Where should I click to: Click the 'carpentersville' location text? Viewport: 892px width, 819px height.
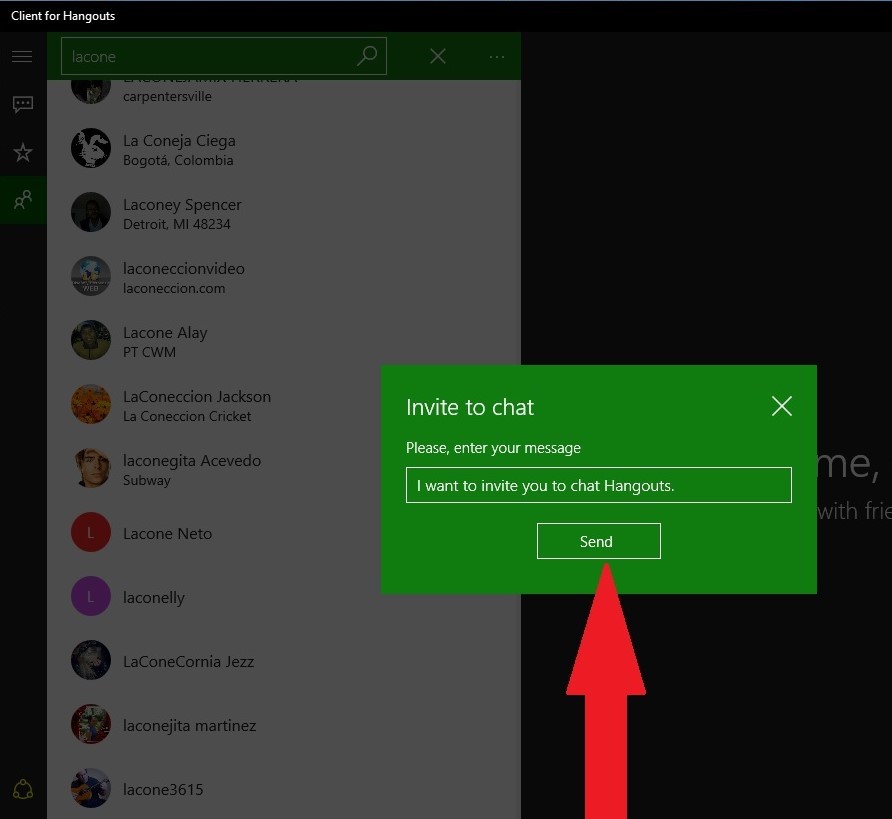coord(167,97)
